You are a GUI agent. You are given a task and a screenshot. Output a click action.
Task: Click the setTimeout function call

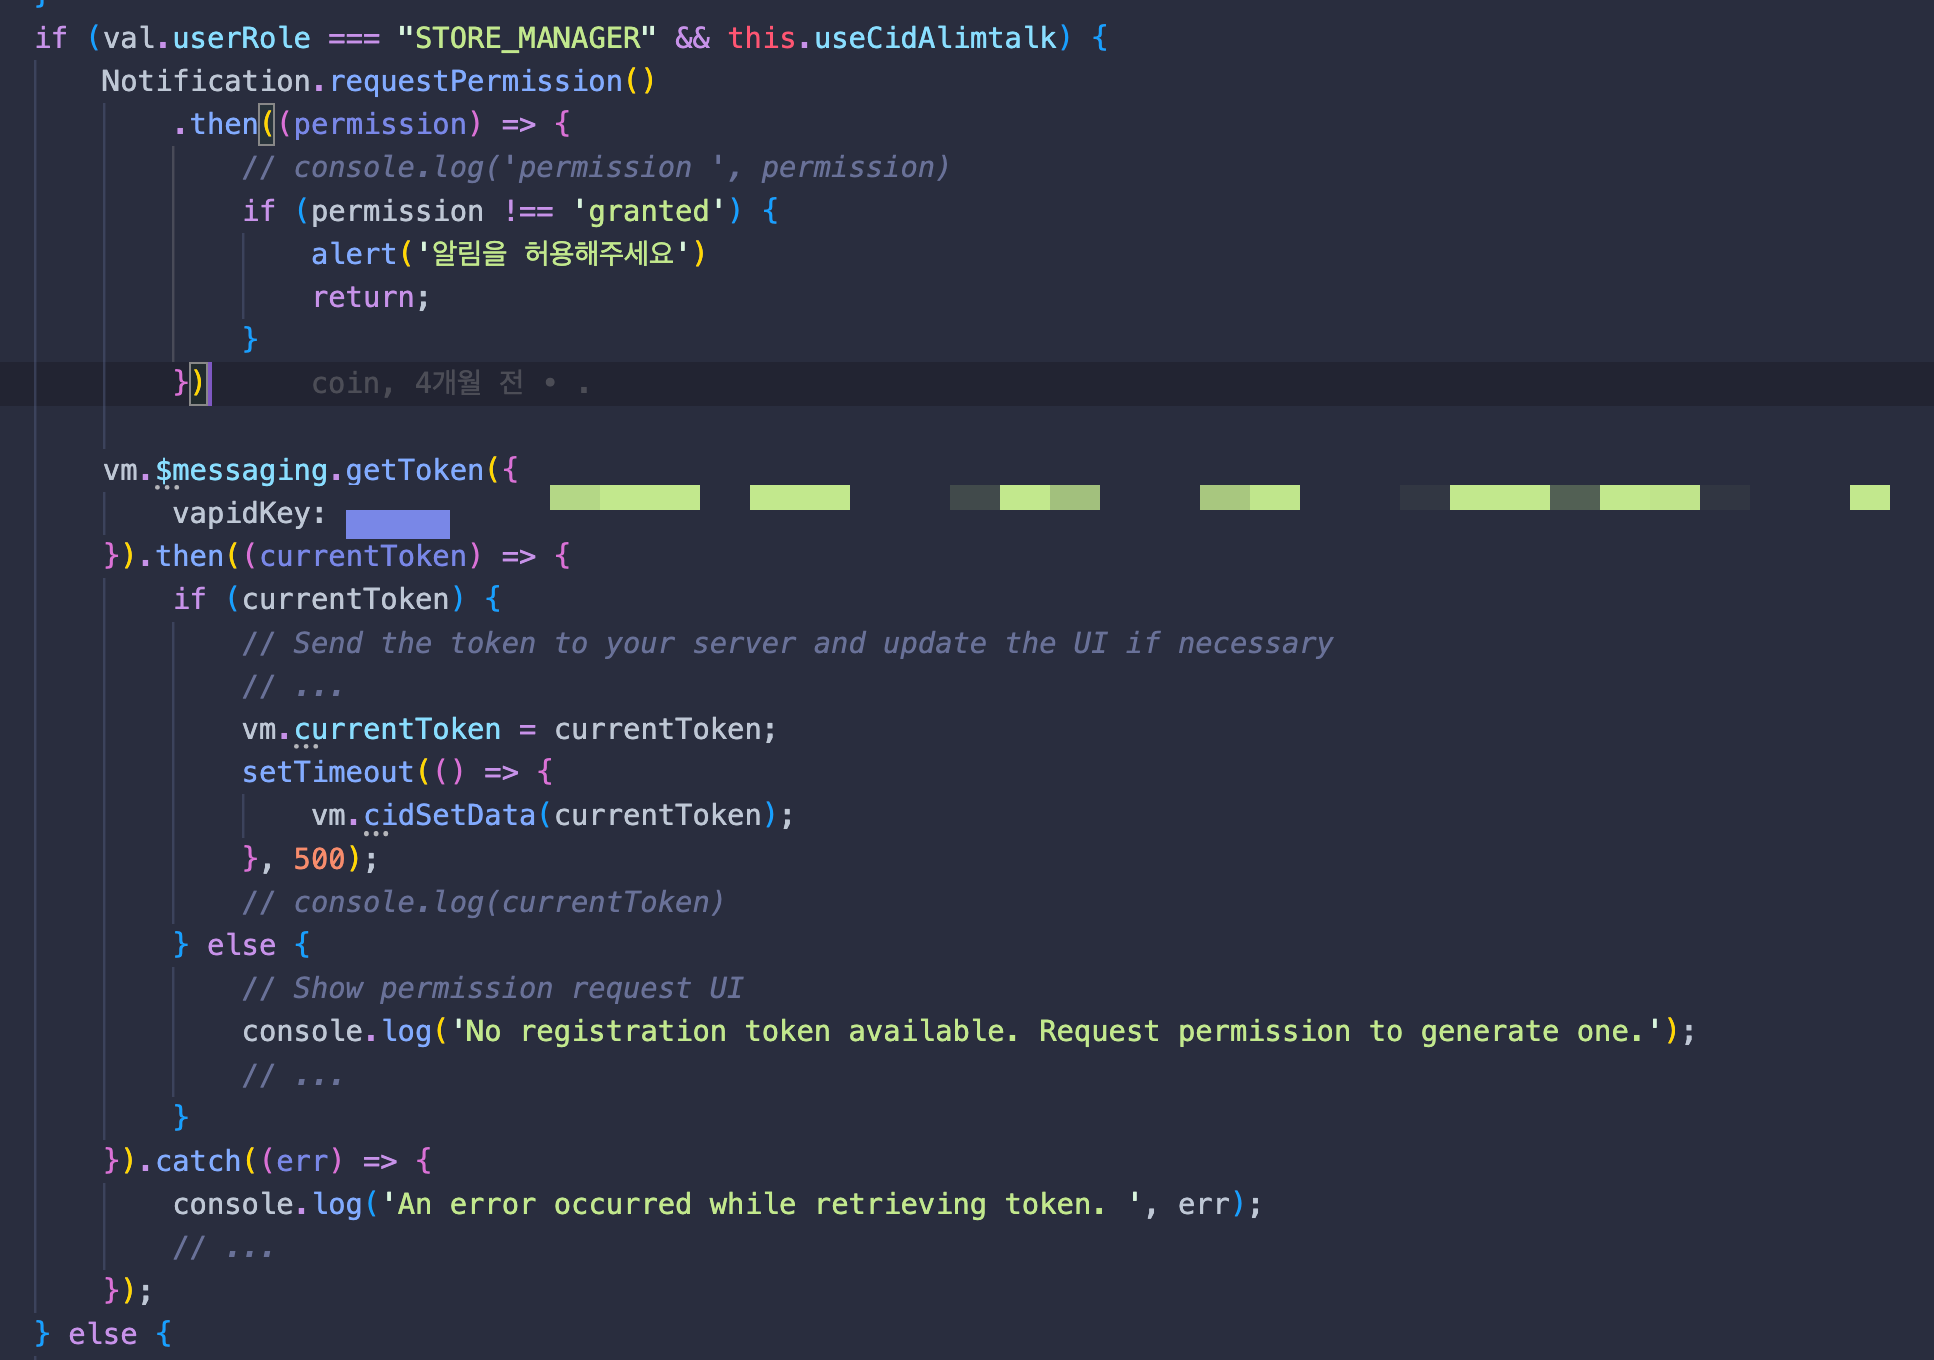click(x=327, y=772)
